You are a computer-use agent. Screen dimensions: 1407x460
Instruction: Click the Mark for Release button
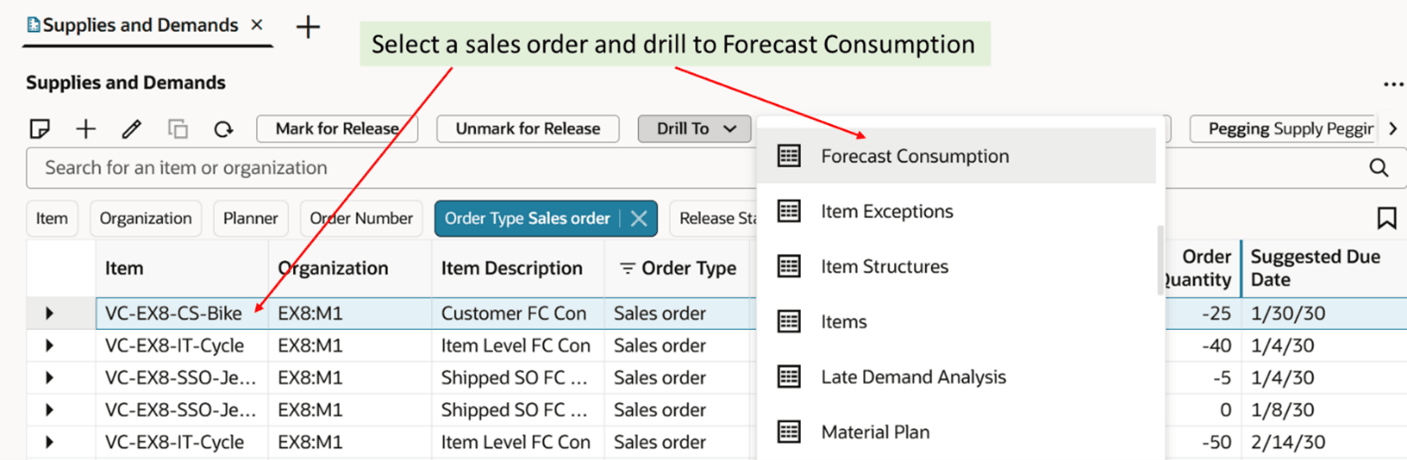[337, 129]
